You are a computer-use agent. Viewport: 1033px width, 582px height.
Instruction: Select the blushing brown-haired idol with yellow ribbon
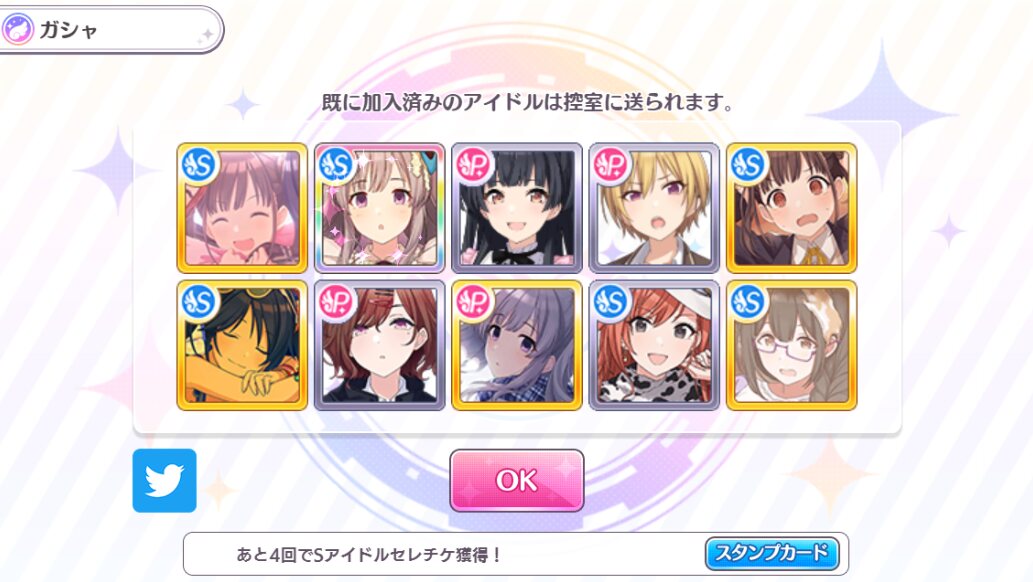(x=792, y=208)
